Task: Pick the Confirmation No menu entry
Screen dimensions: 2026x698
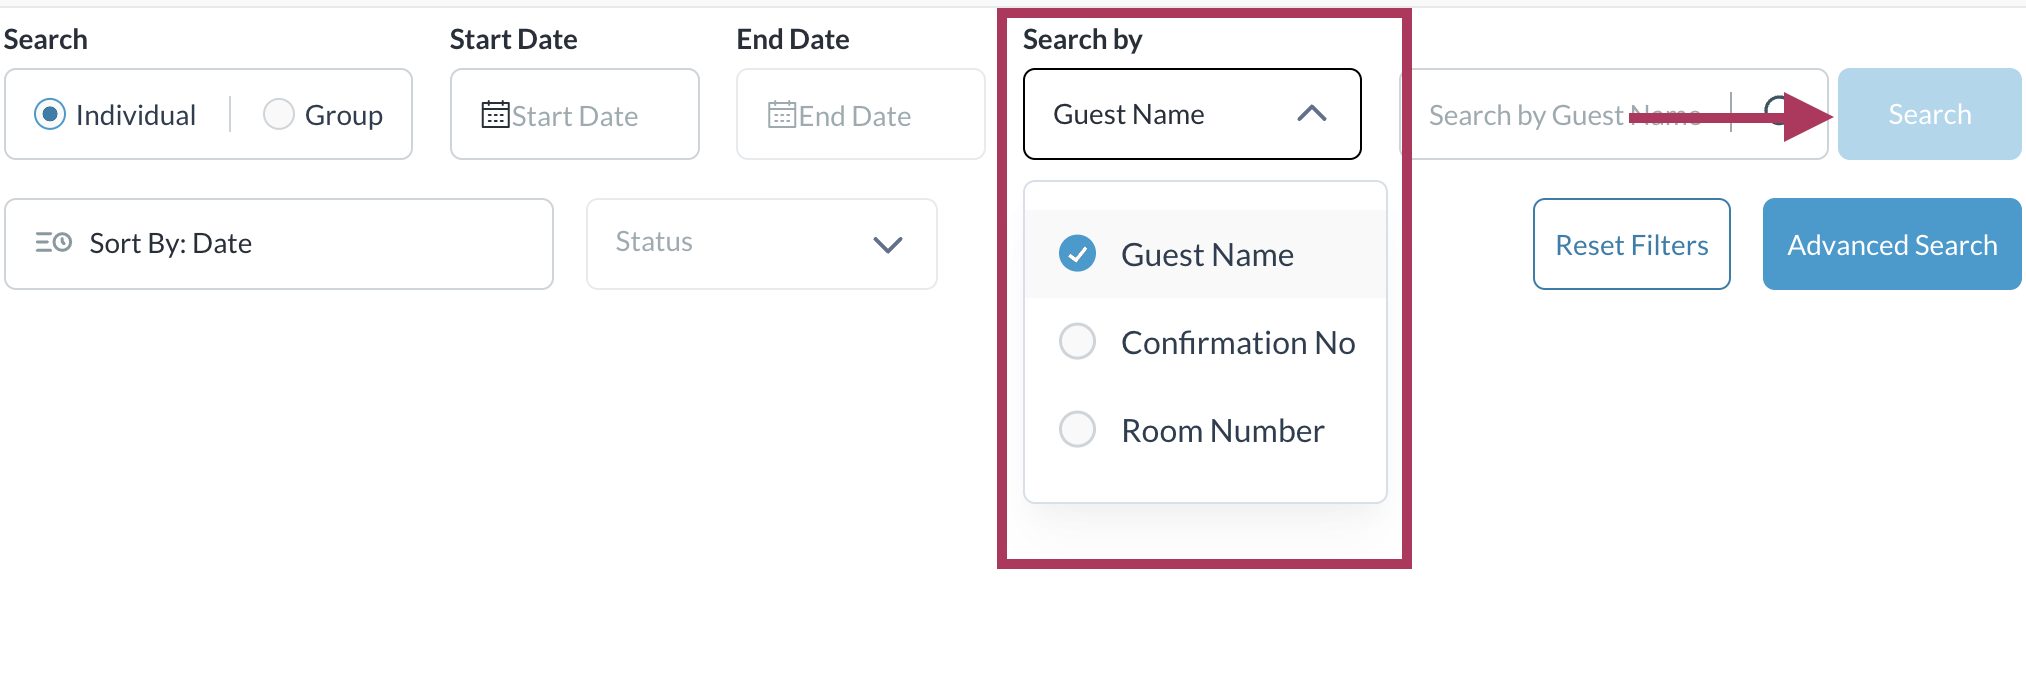Action: pyautogui.click(x=1238, y=343)
